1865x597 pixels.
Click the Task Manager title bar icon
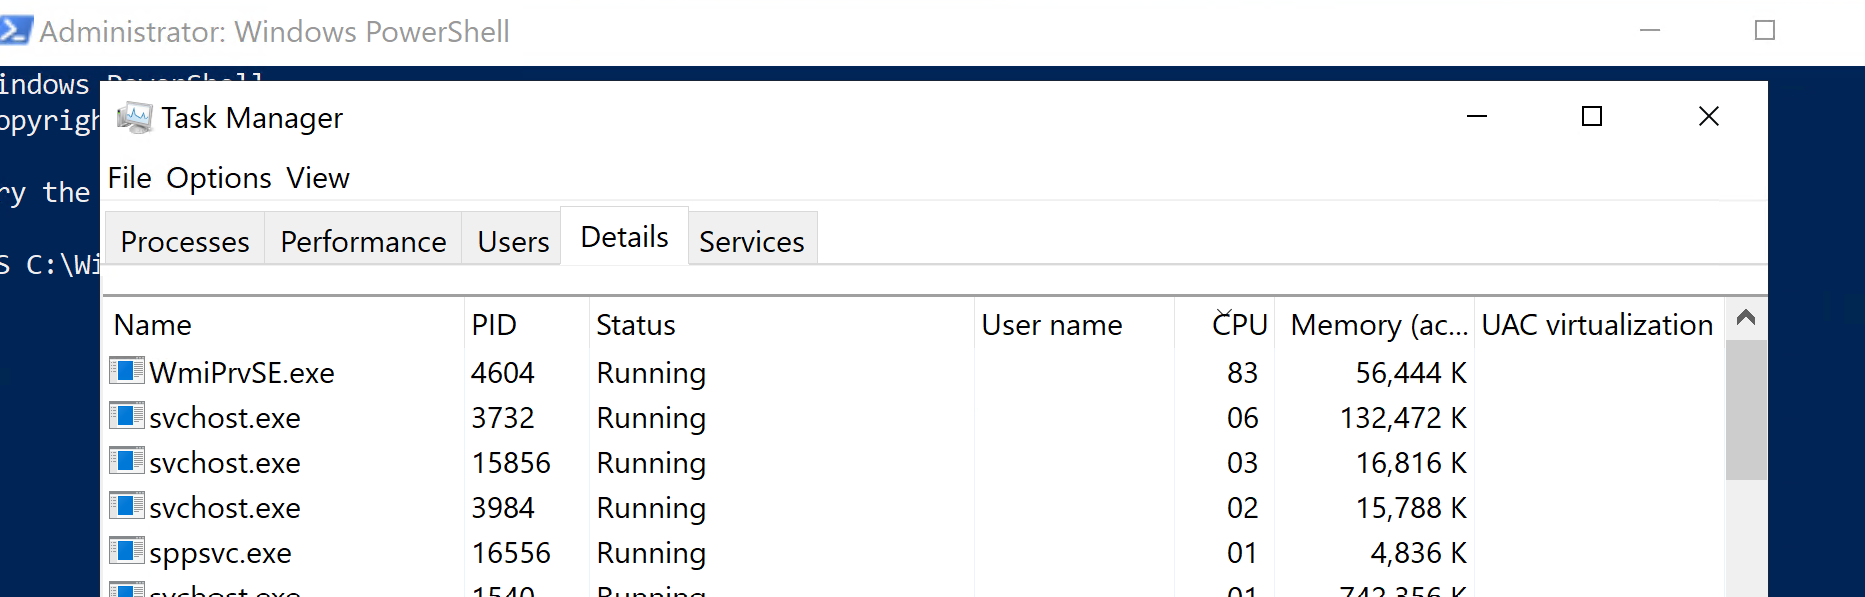135,118
